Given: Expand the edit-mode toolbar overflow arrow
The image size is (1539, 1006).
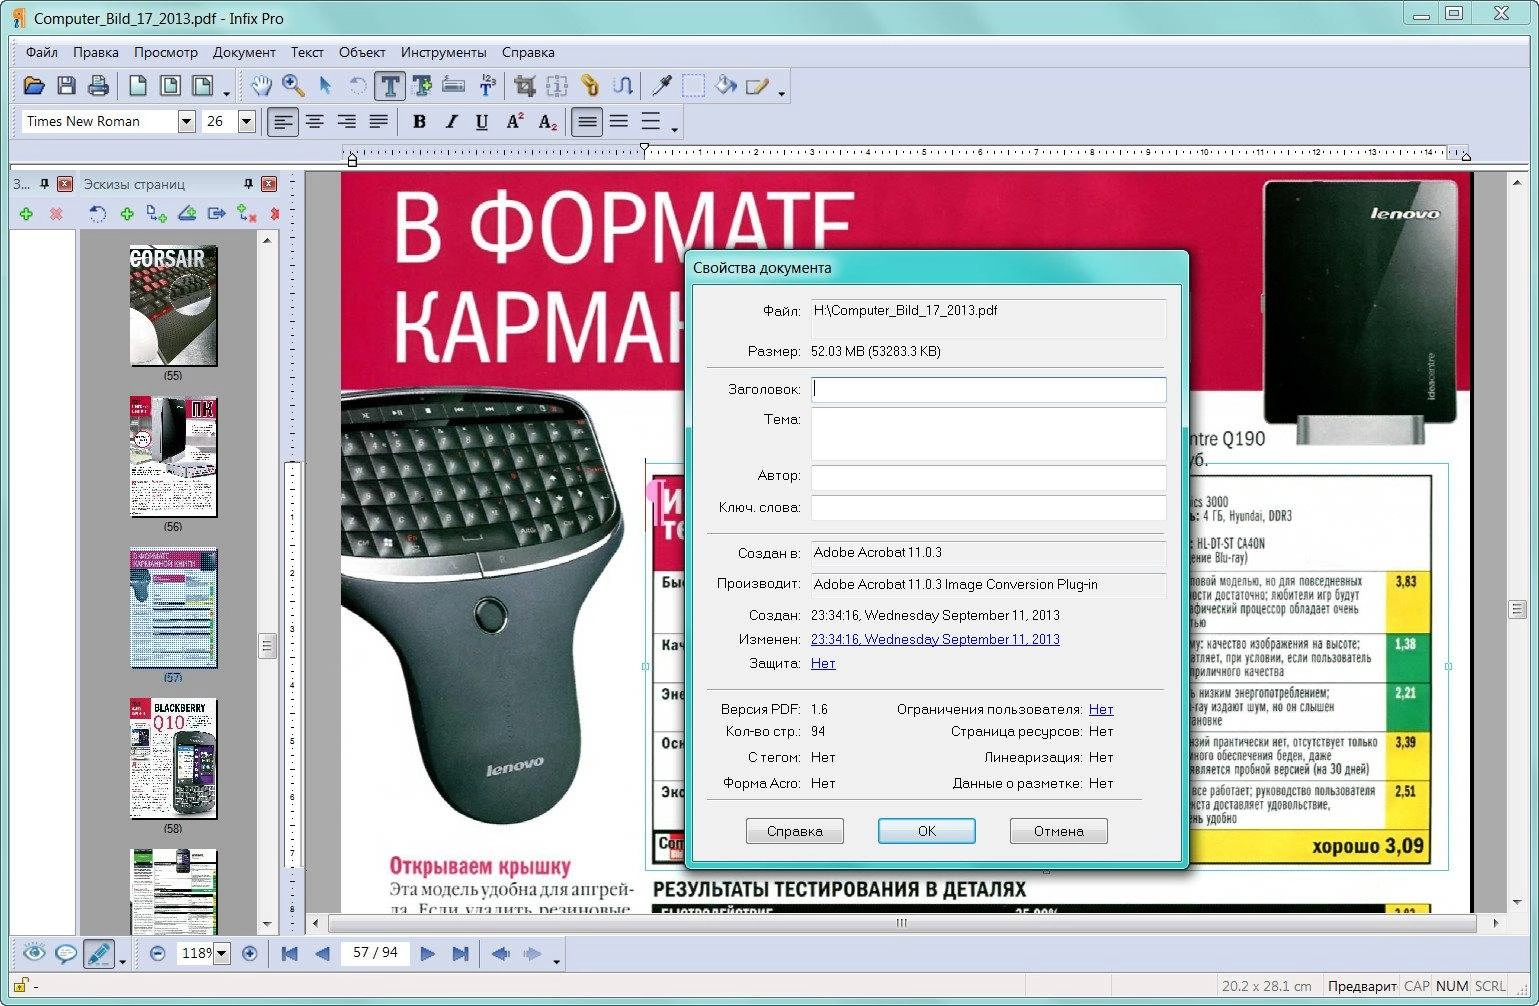Looking at the screenshot, I should (x=123, y=962).
